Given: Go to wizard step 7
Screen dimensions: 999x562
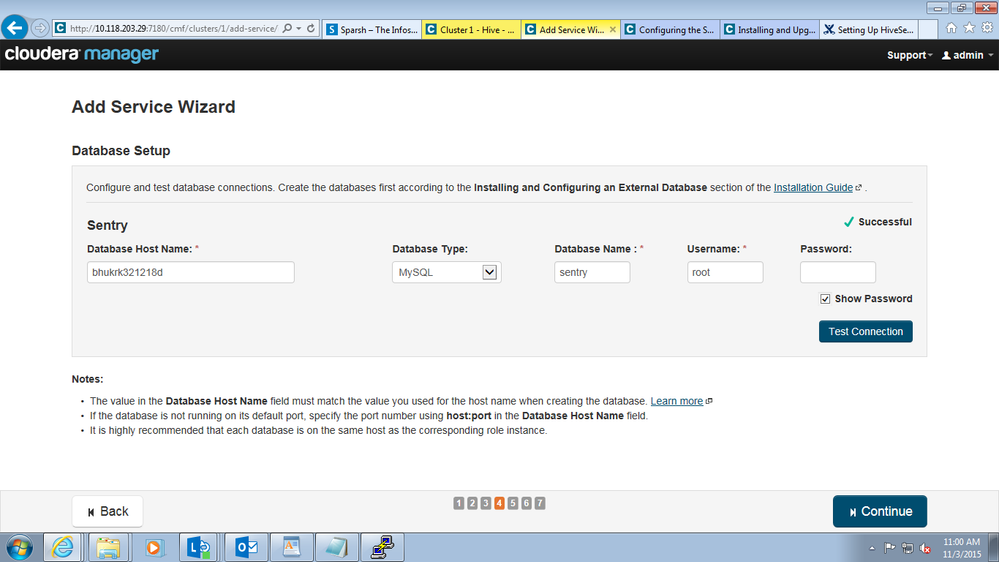Looking at the screenshot, I should click(x=540, y=503).
